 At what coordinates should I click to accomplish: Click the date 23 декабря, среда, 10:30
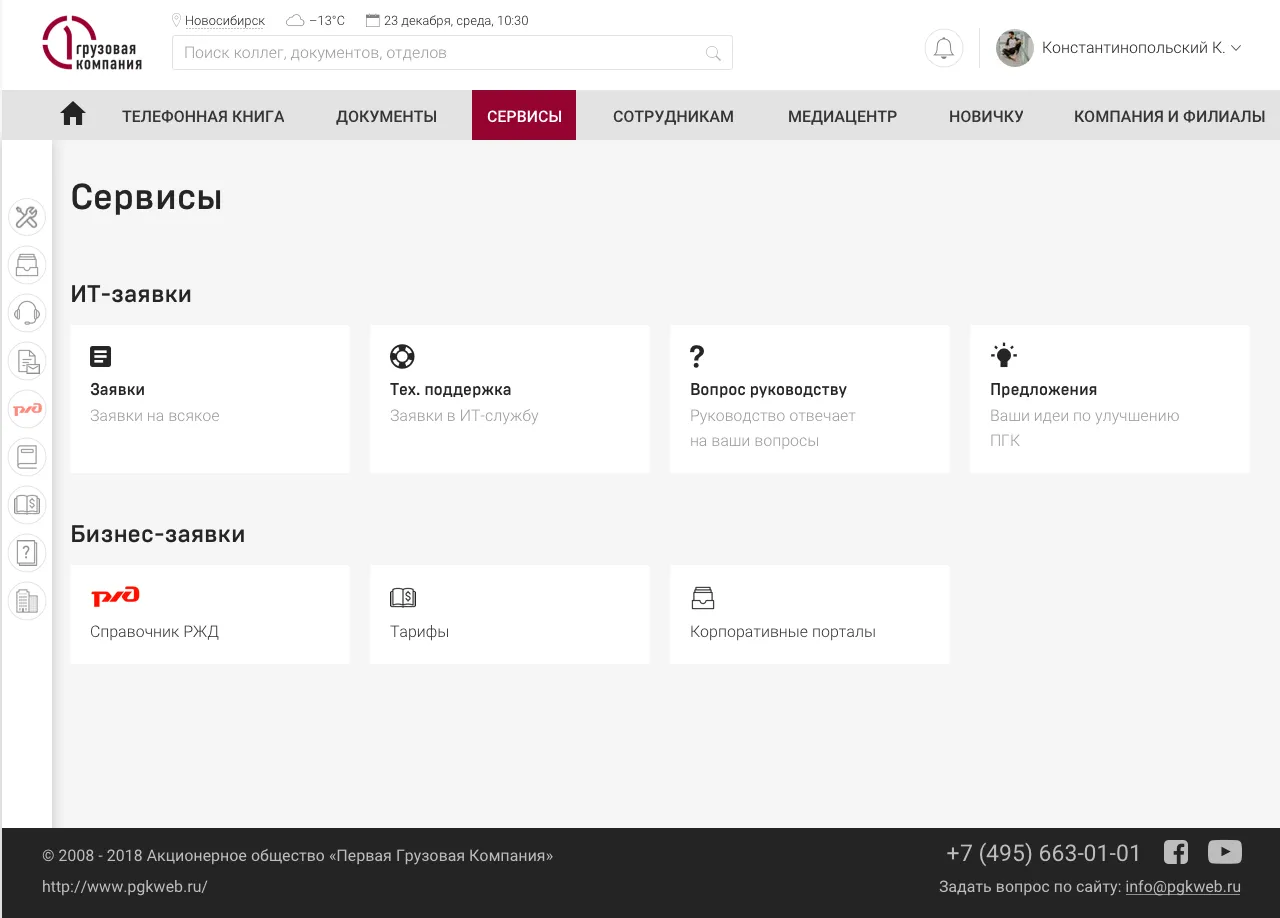pyautogui.click(x=456, y=20)
